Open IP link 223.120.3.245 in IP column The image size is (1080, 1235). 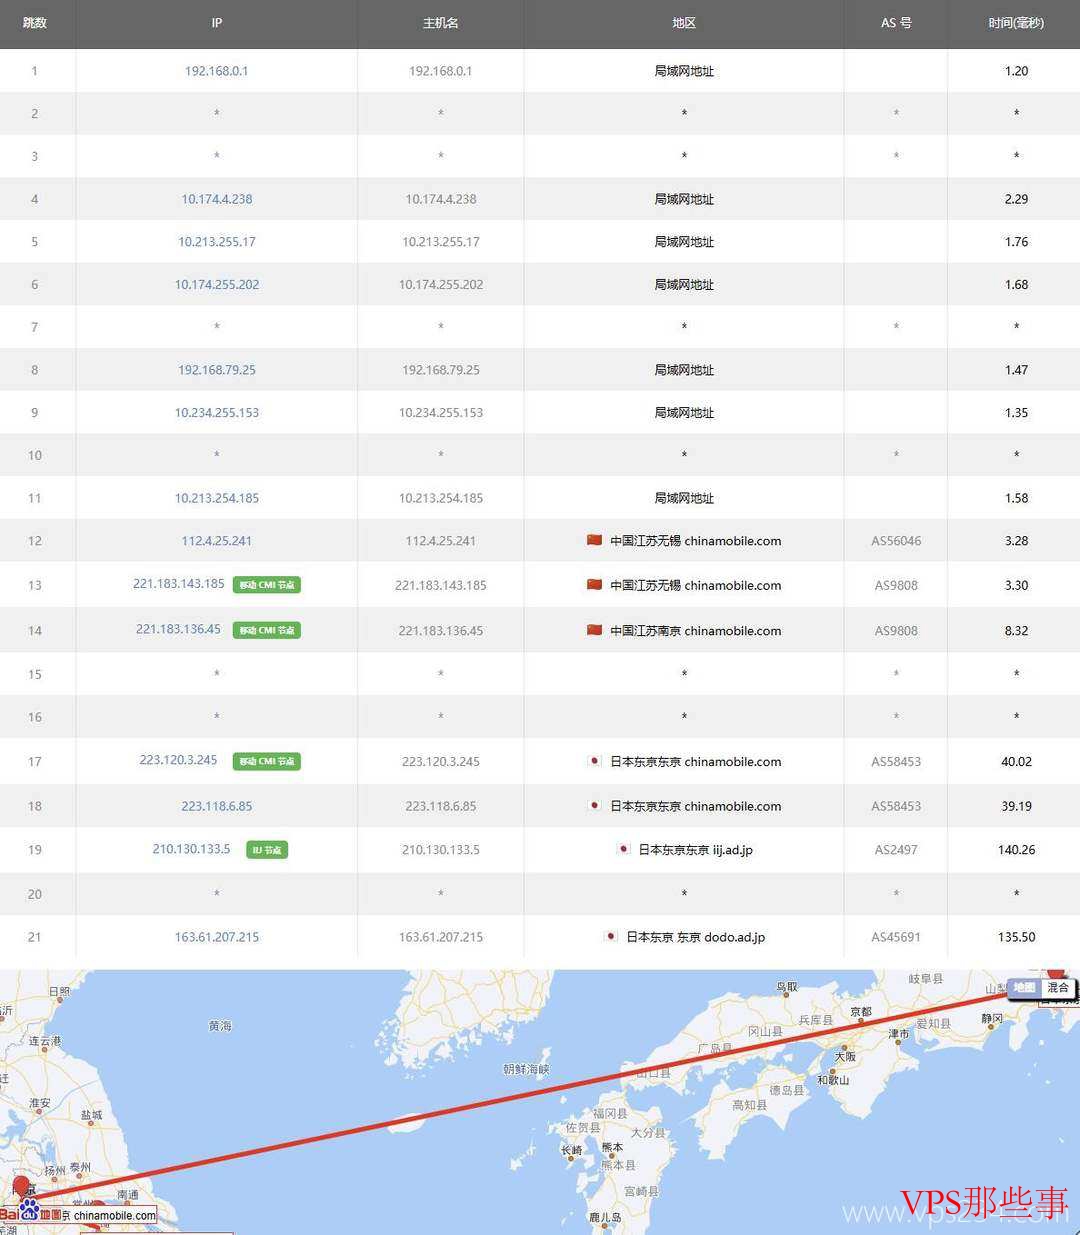[x=179, y=760]
